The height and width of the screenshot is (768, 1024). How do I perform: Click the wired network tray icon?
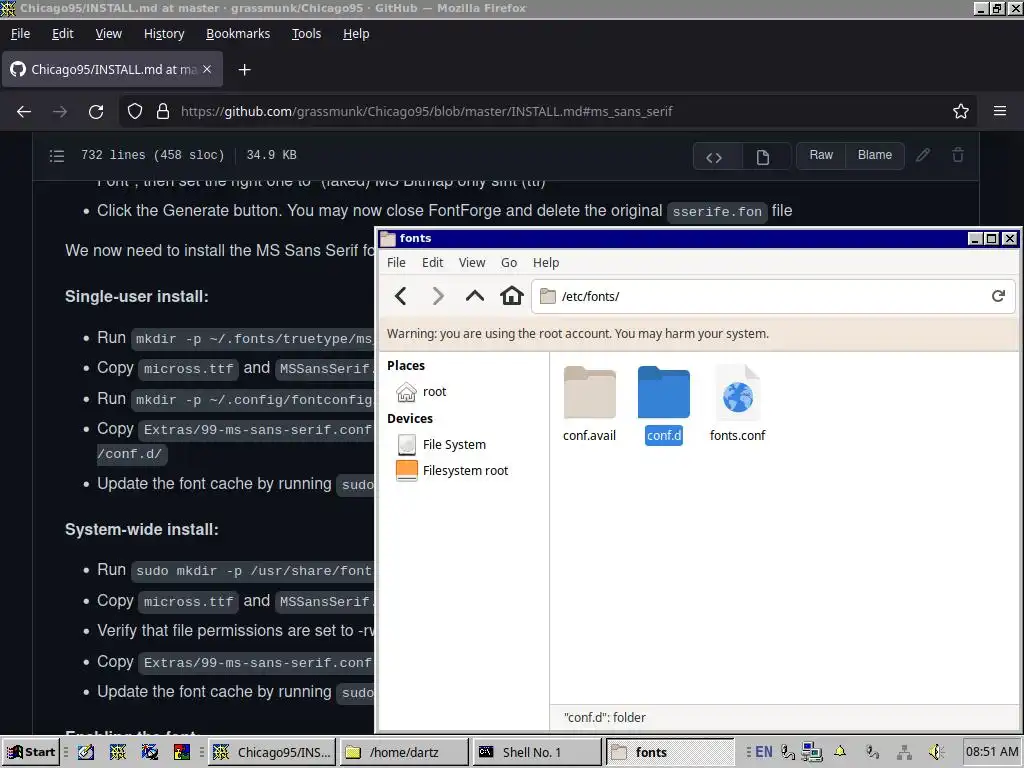pos(904,752)
